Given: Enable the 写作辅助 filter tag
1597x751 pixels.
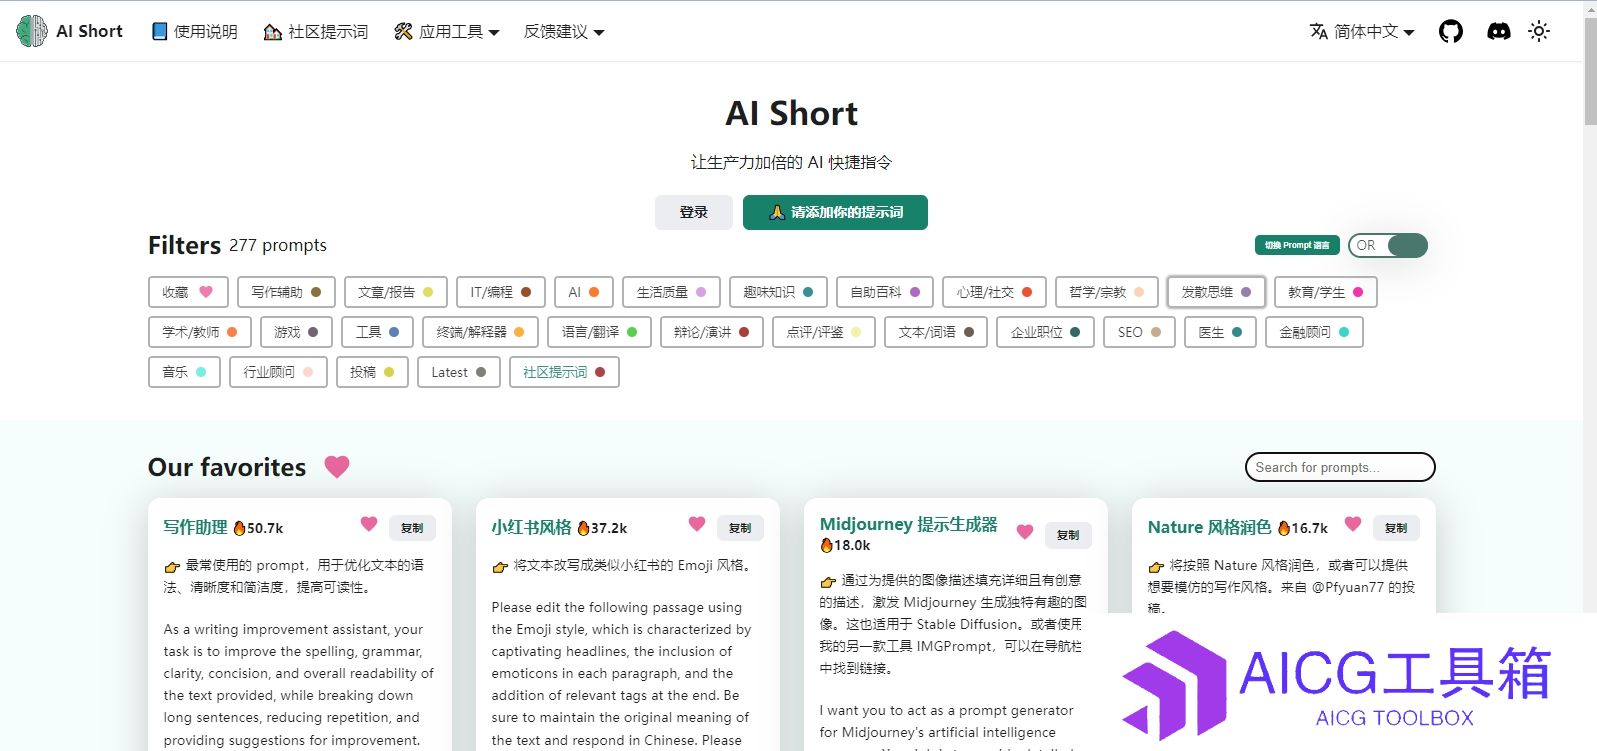Looking at the screenshot, I should coord(286,292).
